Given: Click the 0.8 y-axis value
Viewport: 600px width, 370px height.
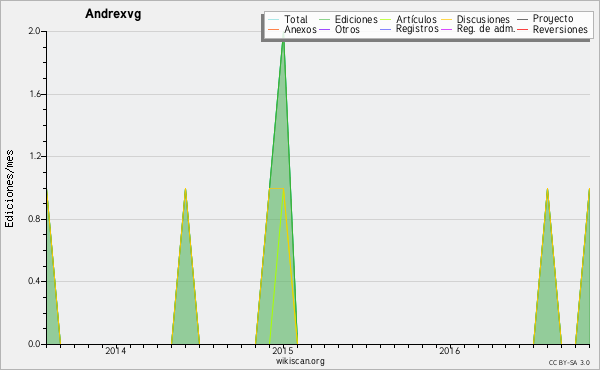Looking at the screenshot, I should coord(34,219).
